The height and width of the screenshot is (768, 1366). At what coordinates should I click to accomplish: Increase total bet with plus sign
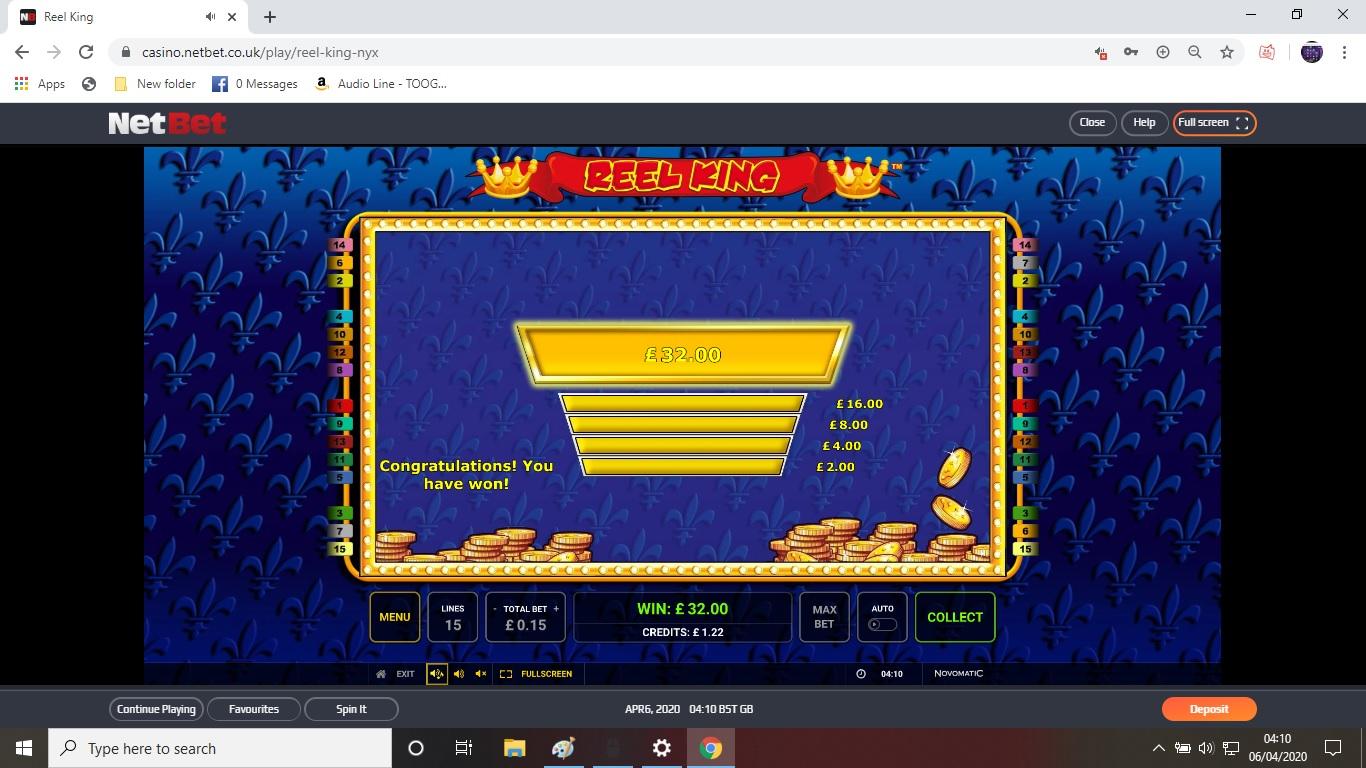pyautogui.click(x=556, y=609)
